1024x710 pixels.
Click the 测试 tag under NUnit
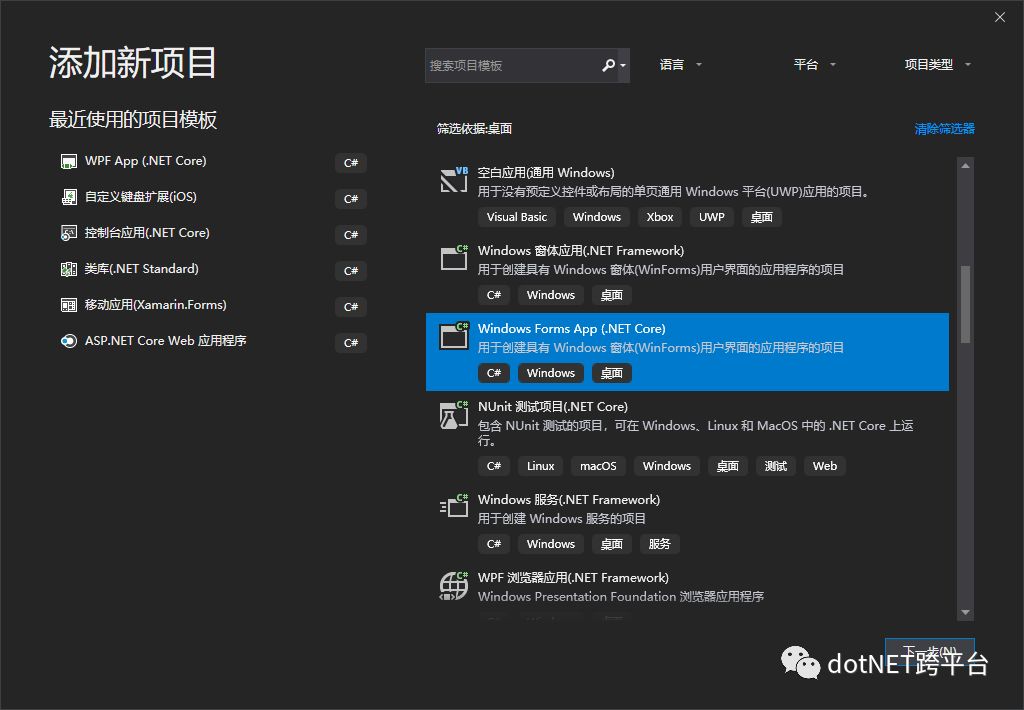click(776, 466)
